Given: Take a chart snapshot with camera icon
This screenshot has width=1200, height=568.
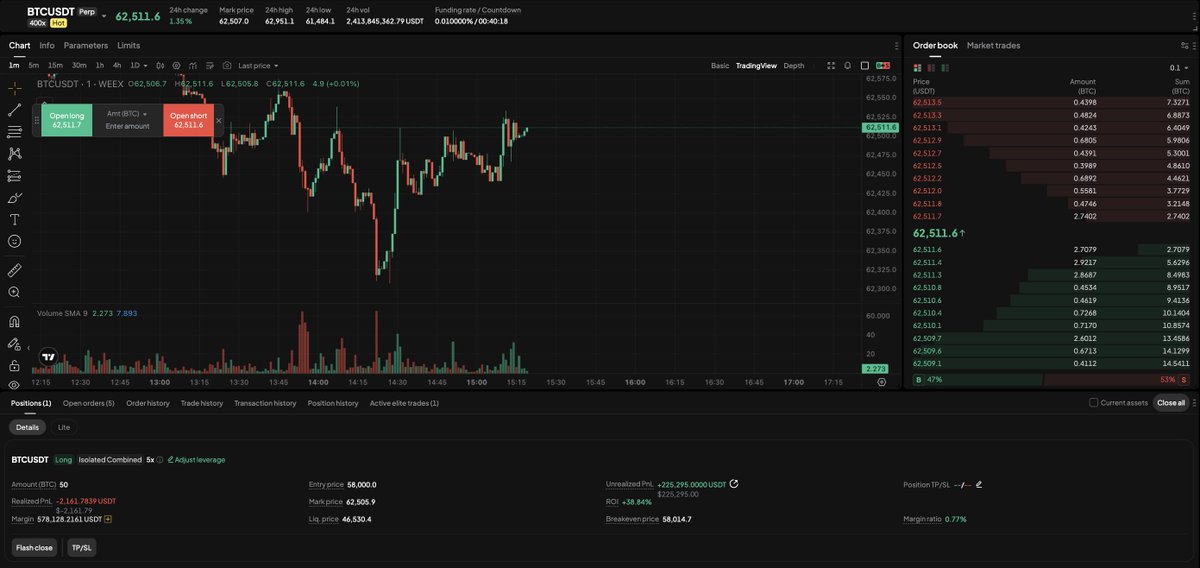Looking at the screenshot, I should point(227,65).
